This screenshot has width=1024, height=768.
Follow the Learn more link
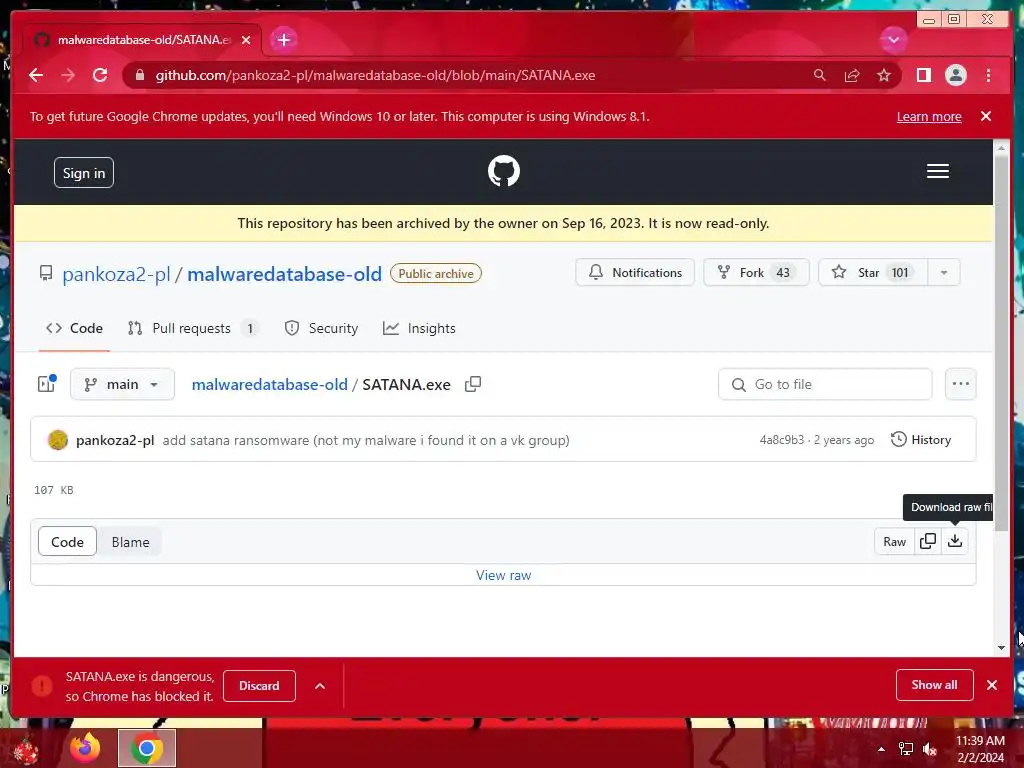click(929, 116)
